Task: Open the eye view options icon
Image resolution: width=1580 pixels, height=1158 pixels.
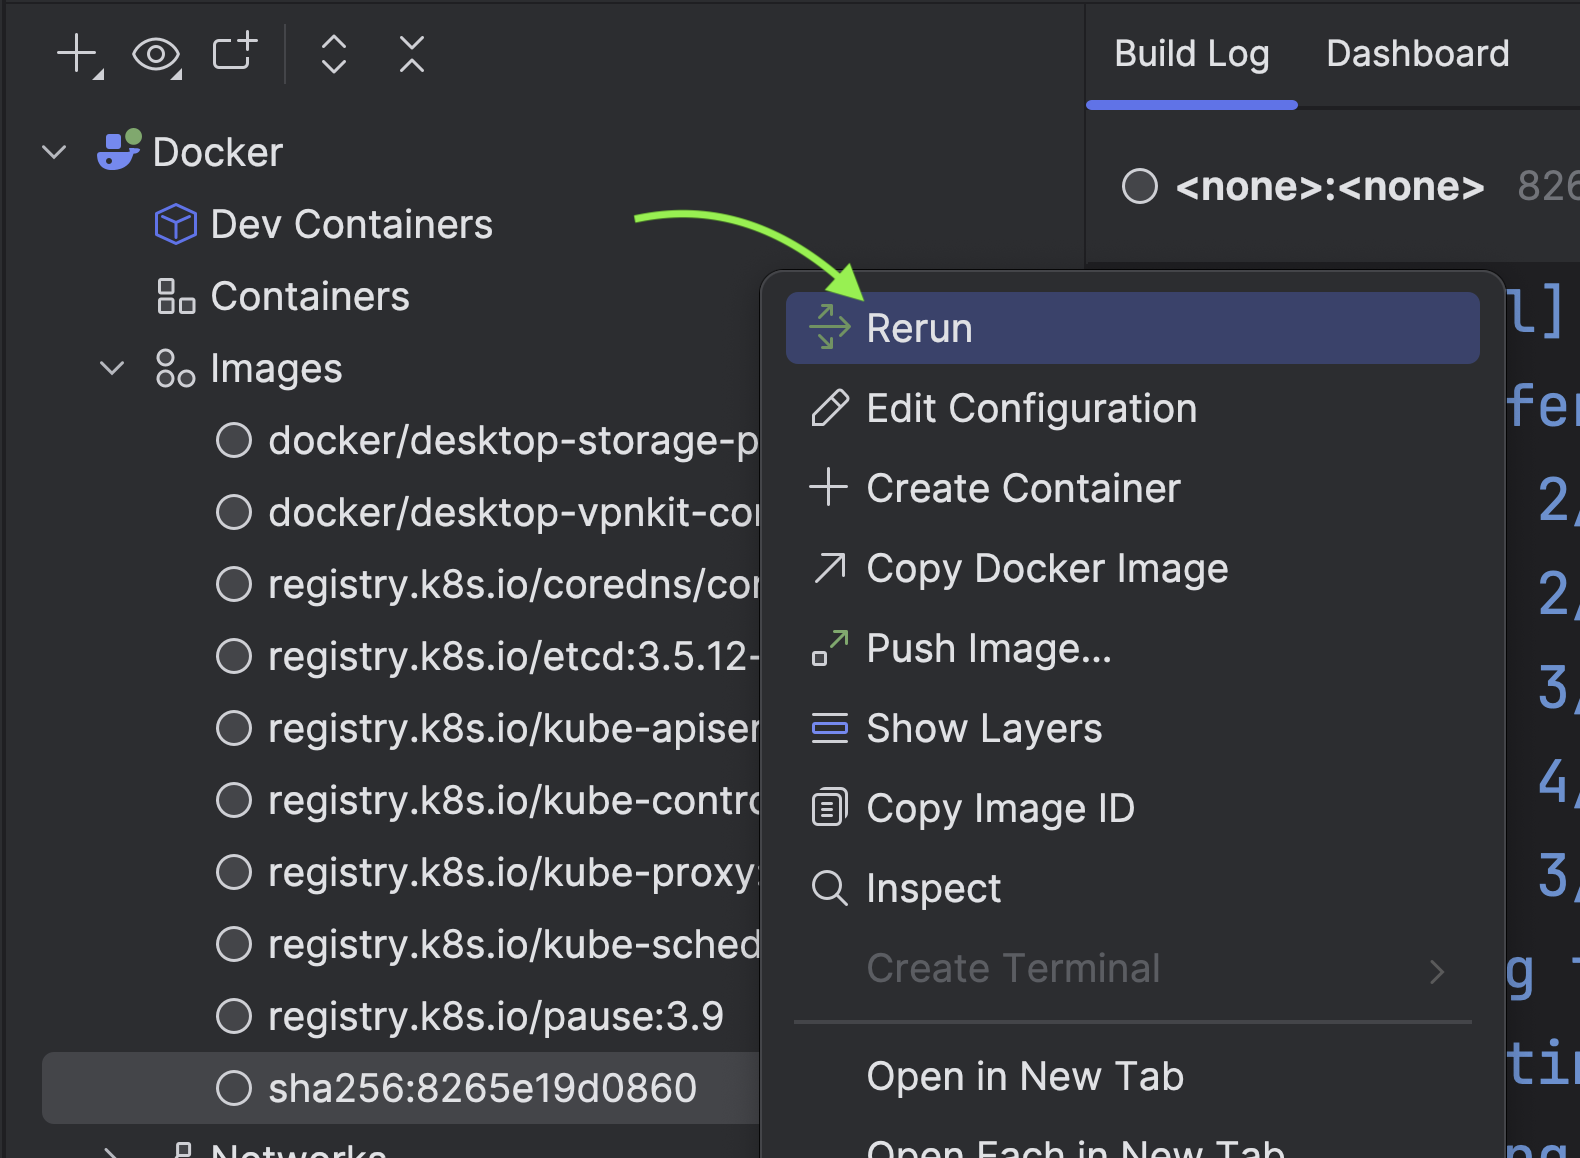Action: [157, 54]
